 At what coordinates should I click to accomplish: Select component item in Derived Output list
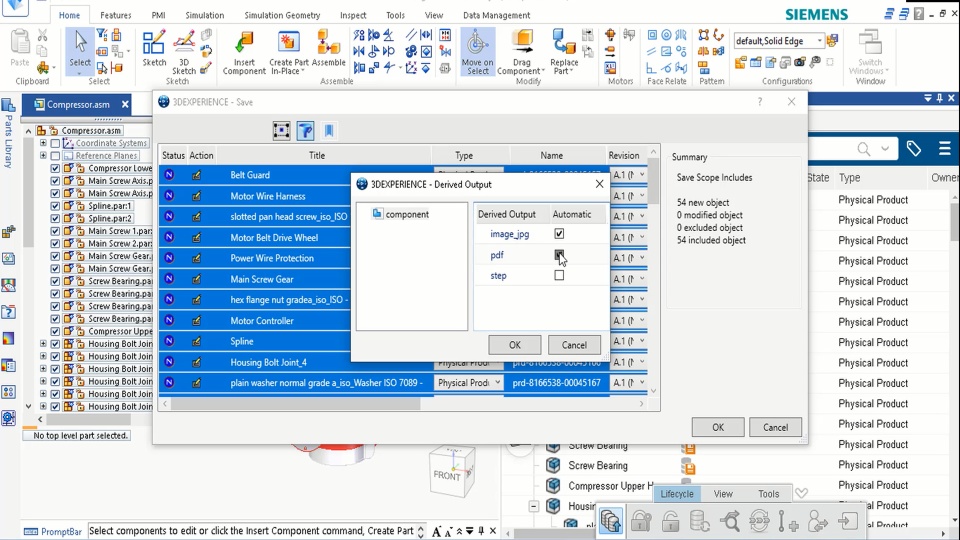click(x=401, y=214)
